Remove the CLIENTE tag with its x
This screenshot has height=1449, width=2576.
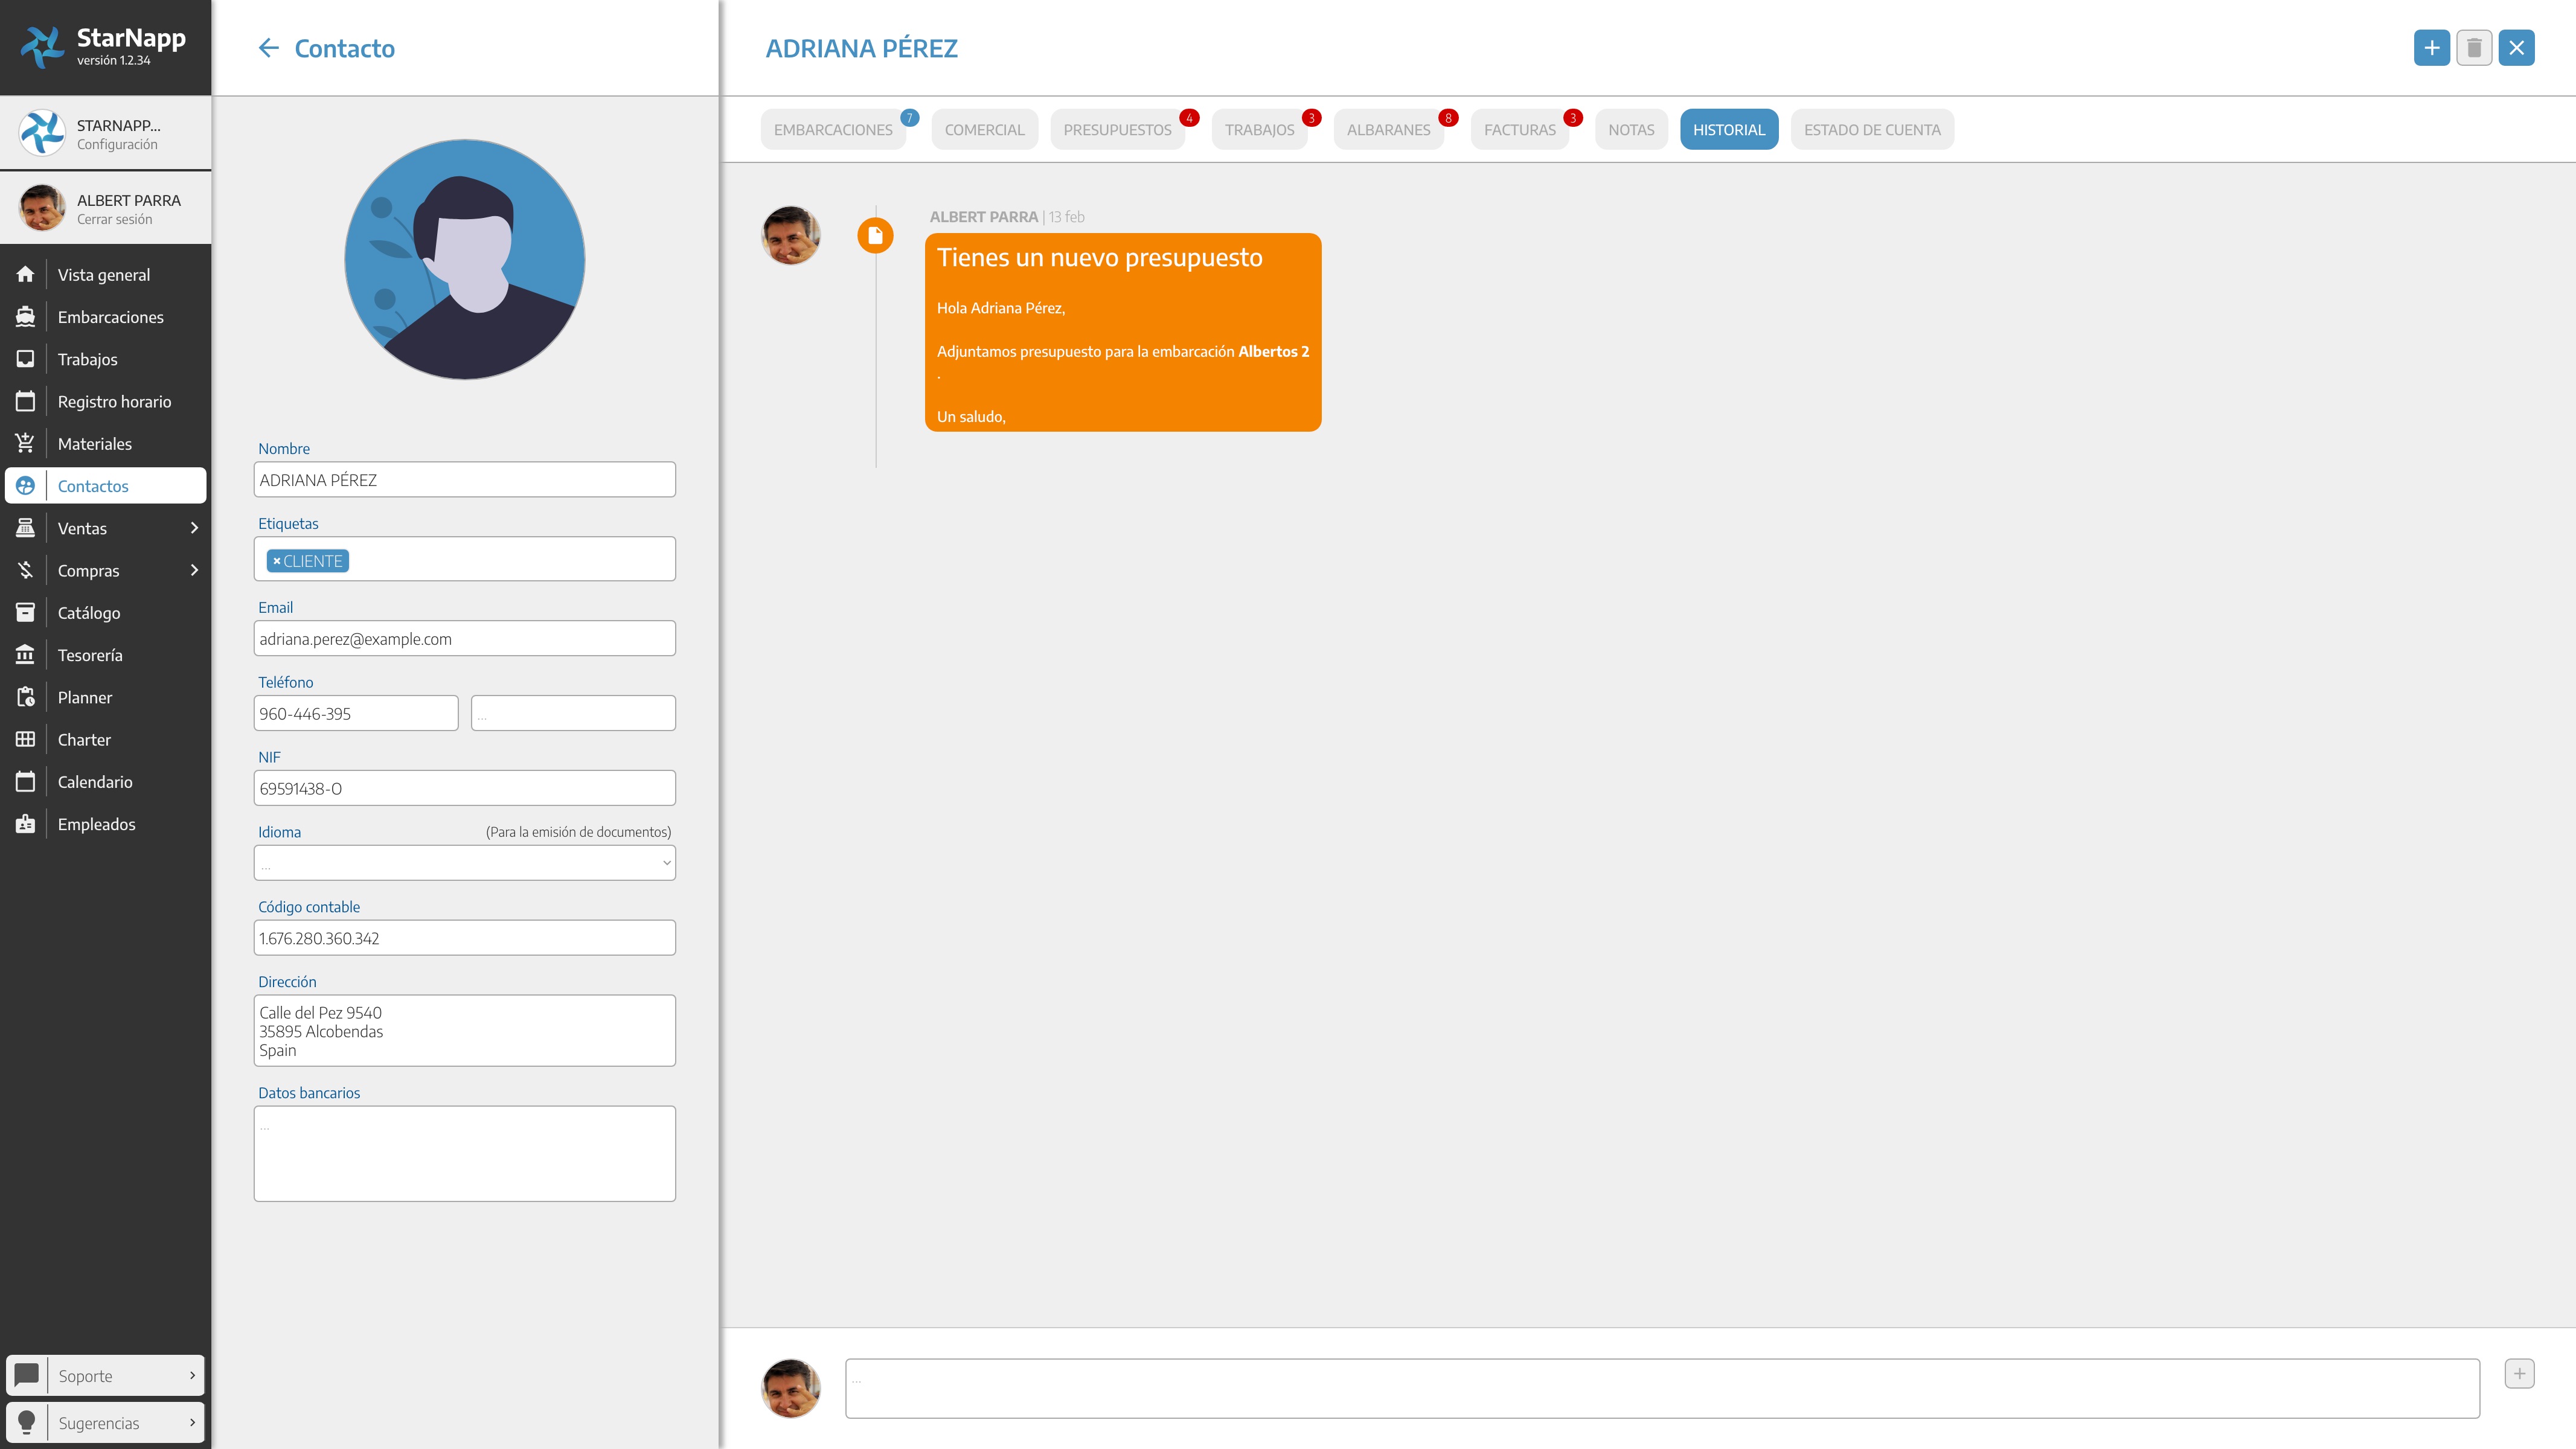[277, 562]
